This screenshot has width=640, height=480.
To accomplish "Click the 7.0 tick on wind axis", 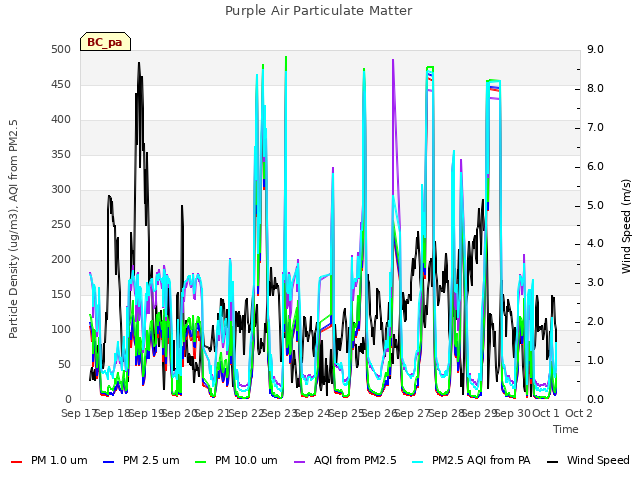I will pyautogui.click(x=595, y=127).
